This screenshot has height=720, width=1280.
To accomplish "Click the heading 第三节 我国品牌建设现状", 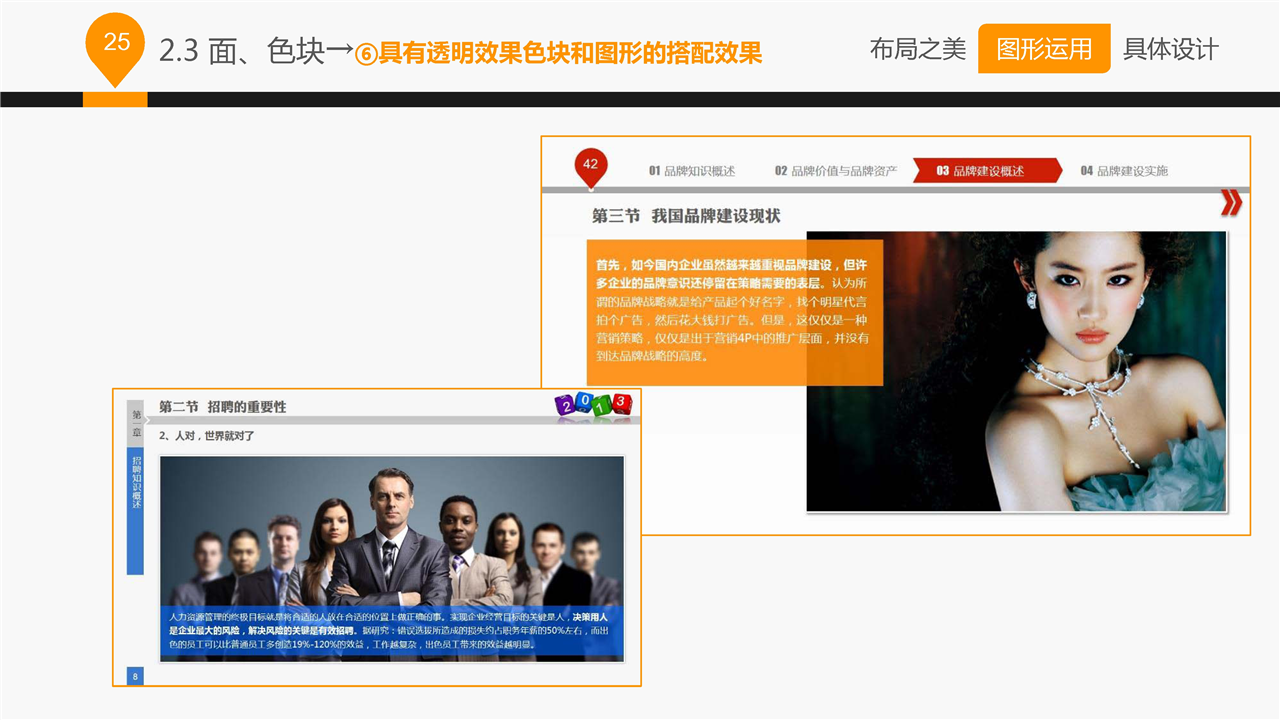I will (686, 216).
